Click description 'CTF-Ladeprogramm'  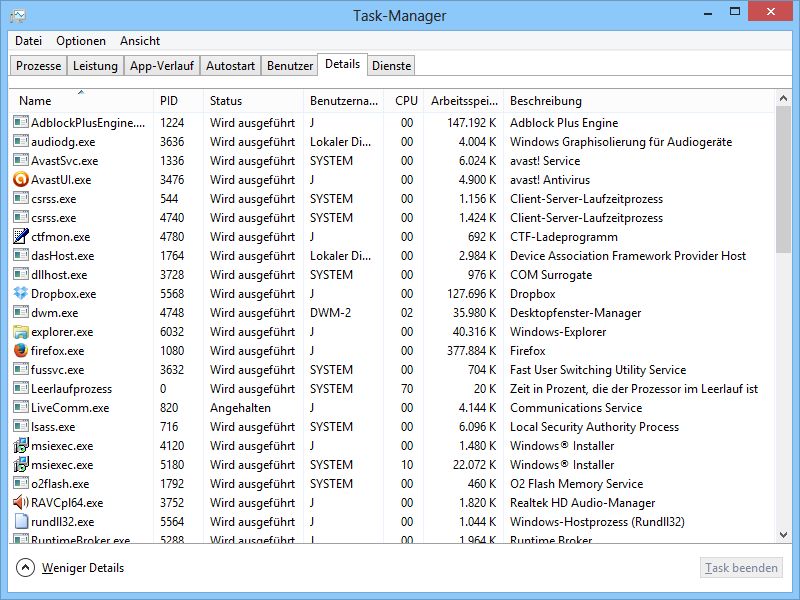point(564,237)
